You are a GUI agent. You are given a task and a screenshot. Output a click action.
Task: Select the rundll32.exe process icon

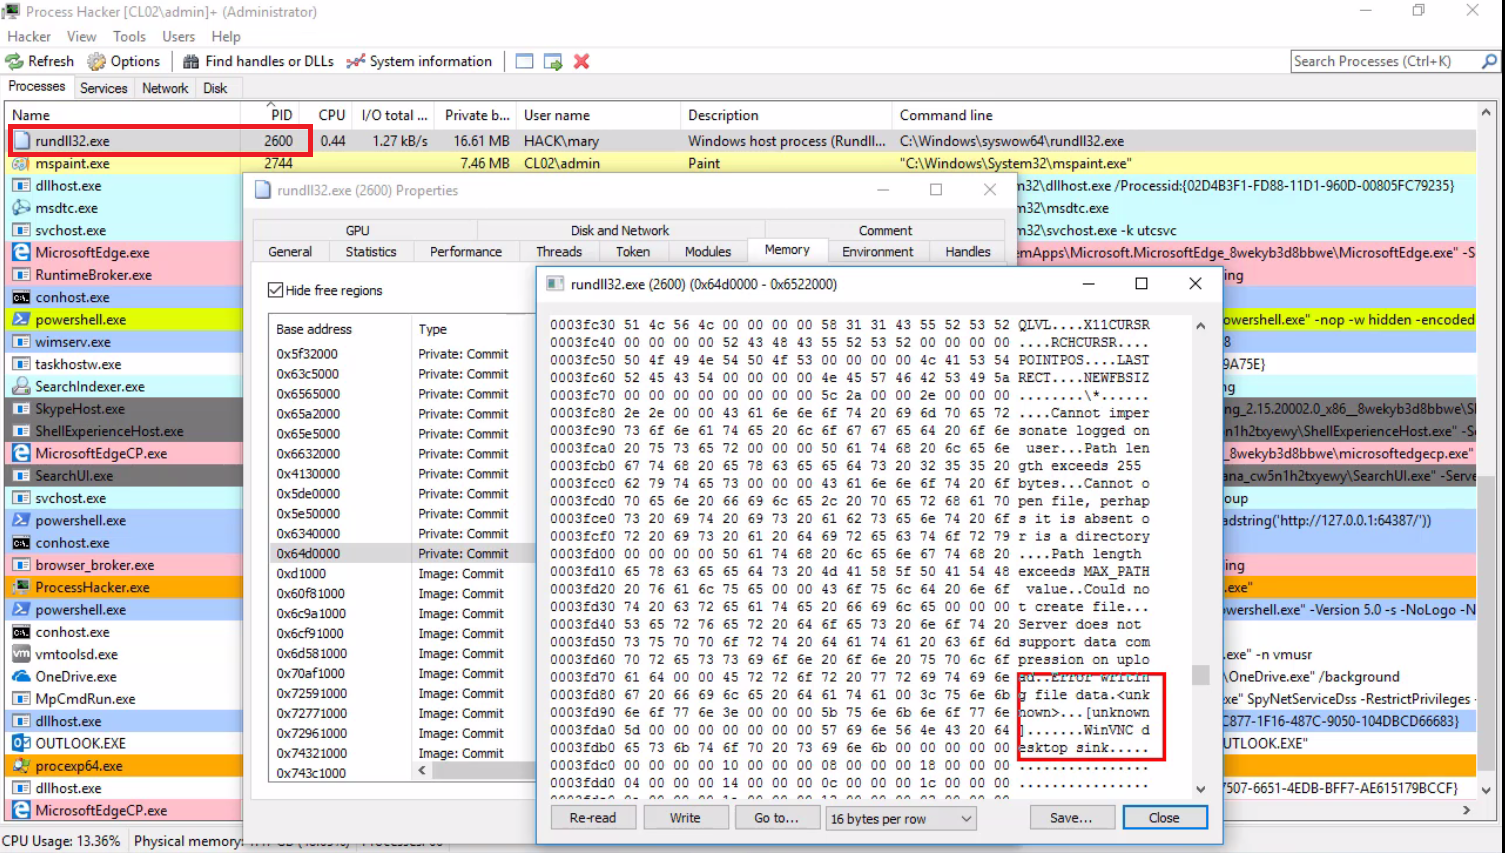pyautogui.click(x=21, y=141)
